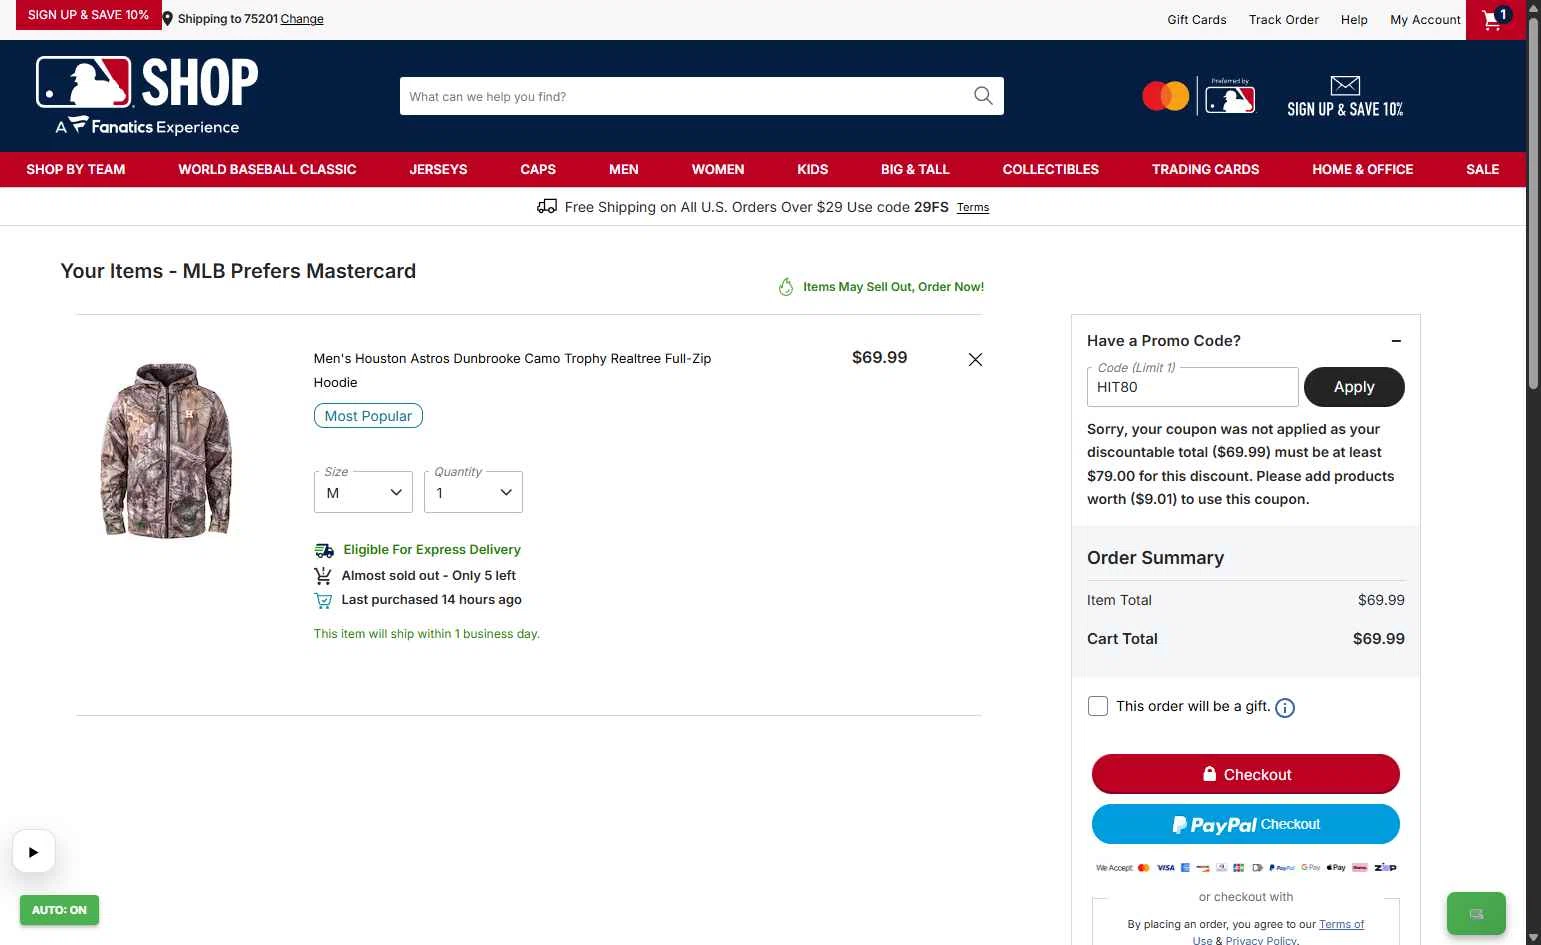
Task: Click the green chat widget icon
Action: pos(1476,913)
